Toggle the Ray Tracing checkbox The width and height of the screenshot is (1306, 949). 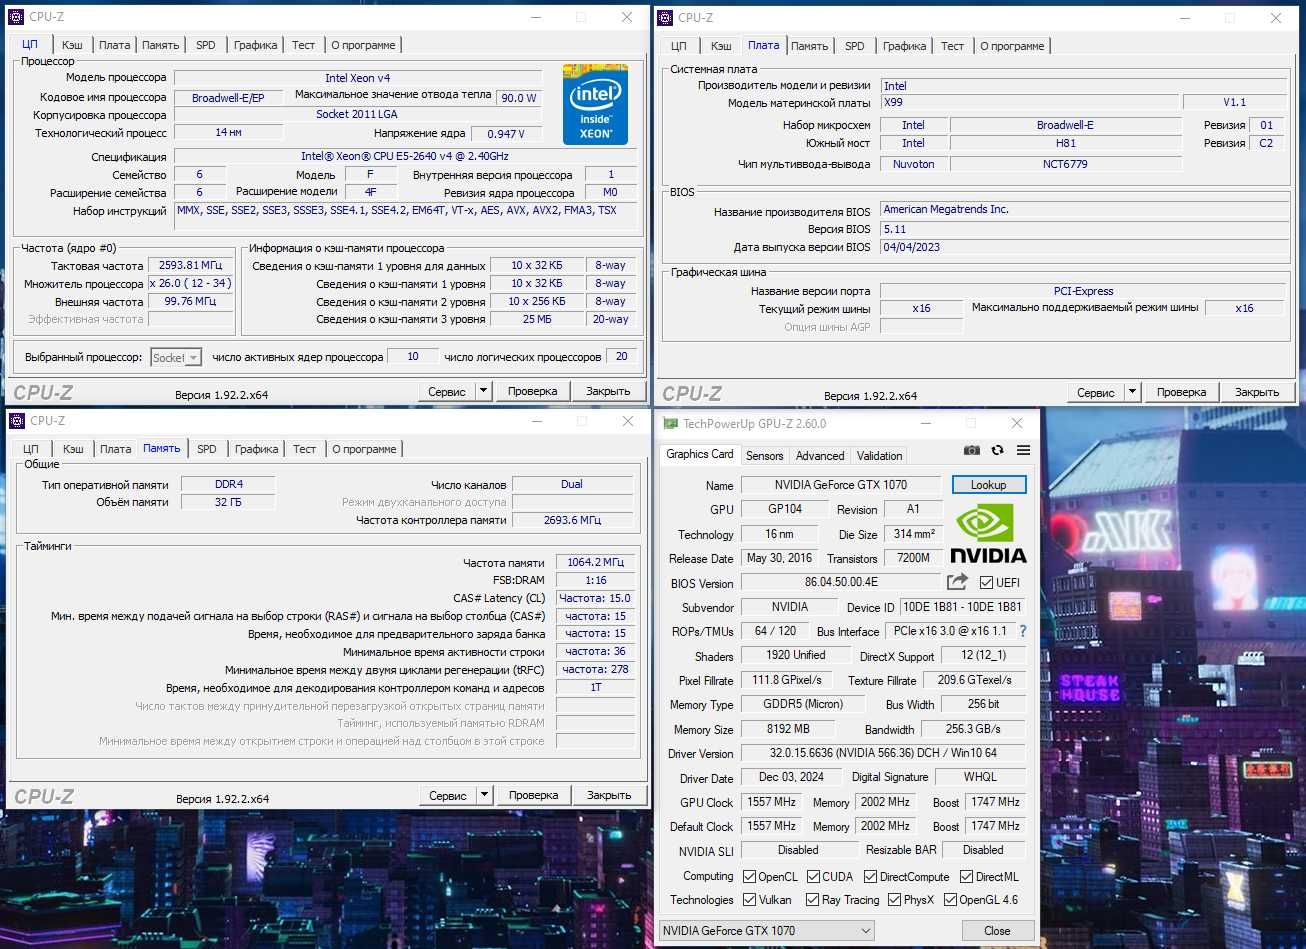[813, 899]
